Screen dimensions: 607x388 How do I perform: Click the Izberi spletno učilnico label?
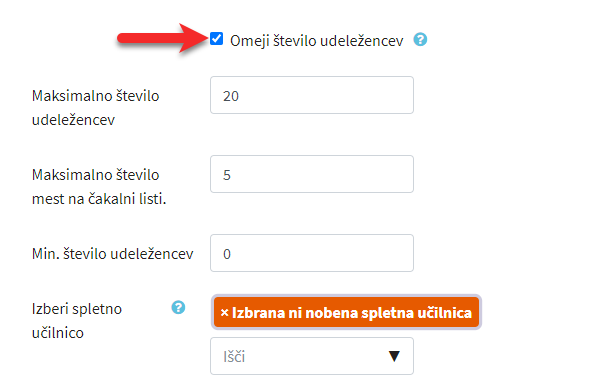tap(77, 321)
